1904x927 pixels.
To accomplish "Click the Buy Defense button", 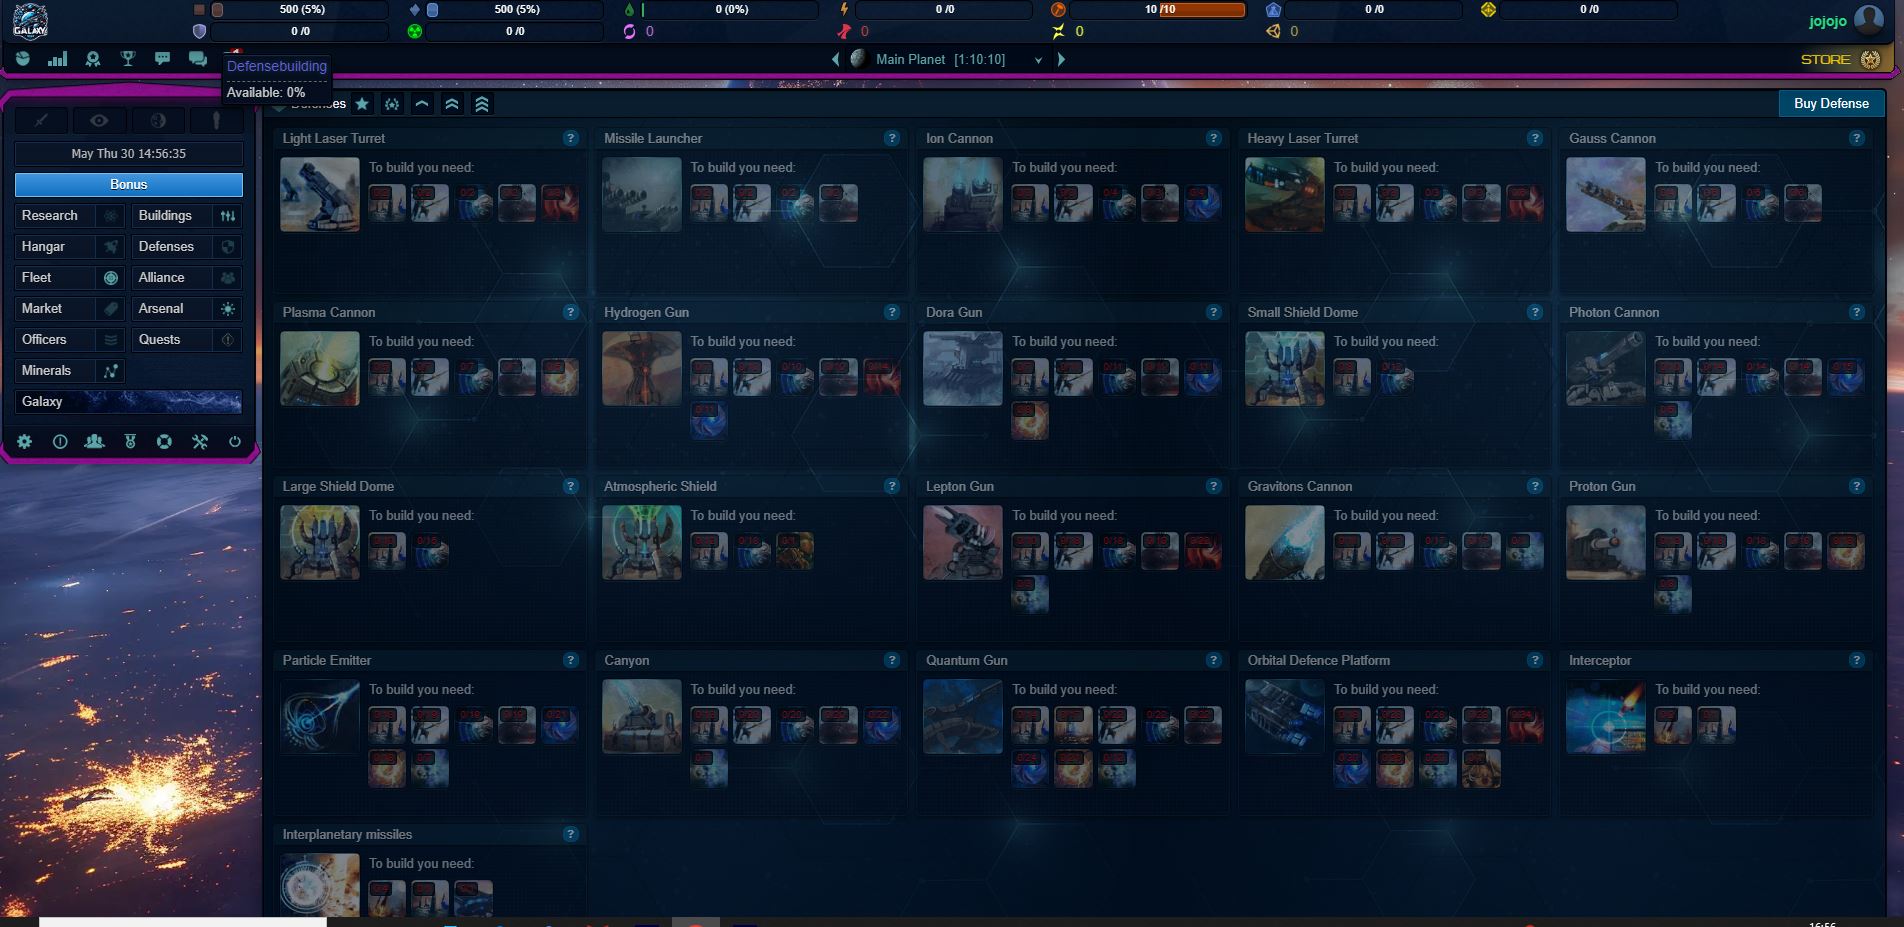I will 1830,104.
